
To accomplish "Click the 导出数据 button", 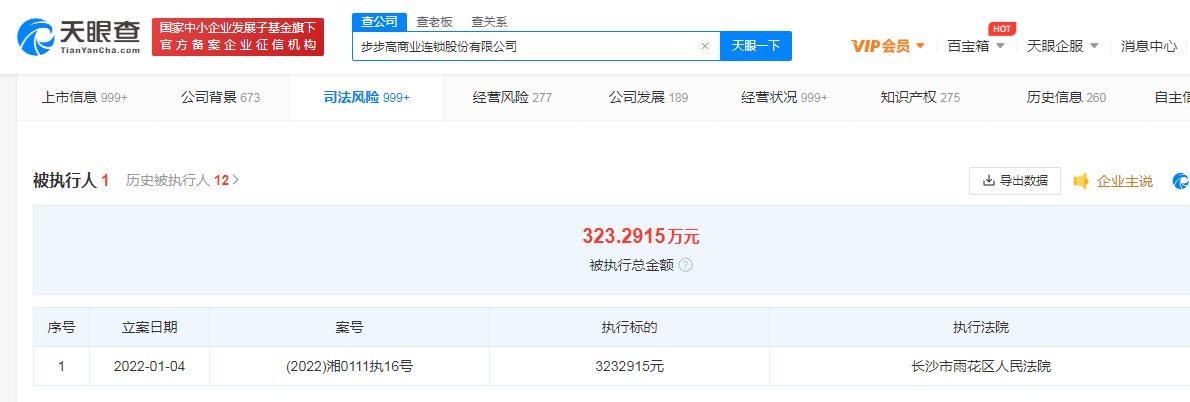I will [1015, 181].
